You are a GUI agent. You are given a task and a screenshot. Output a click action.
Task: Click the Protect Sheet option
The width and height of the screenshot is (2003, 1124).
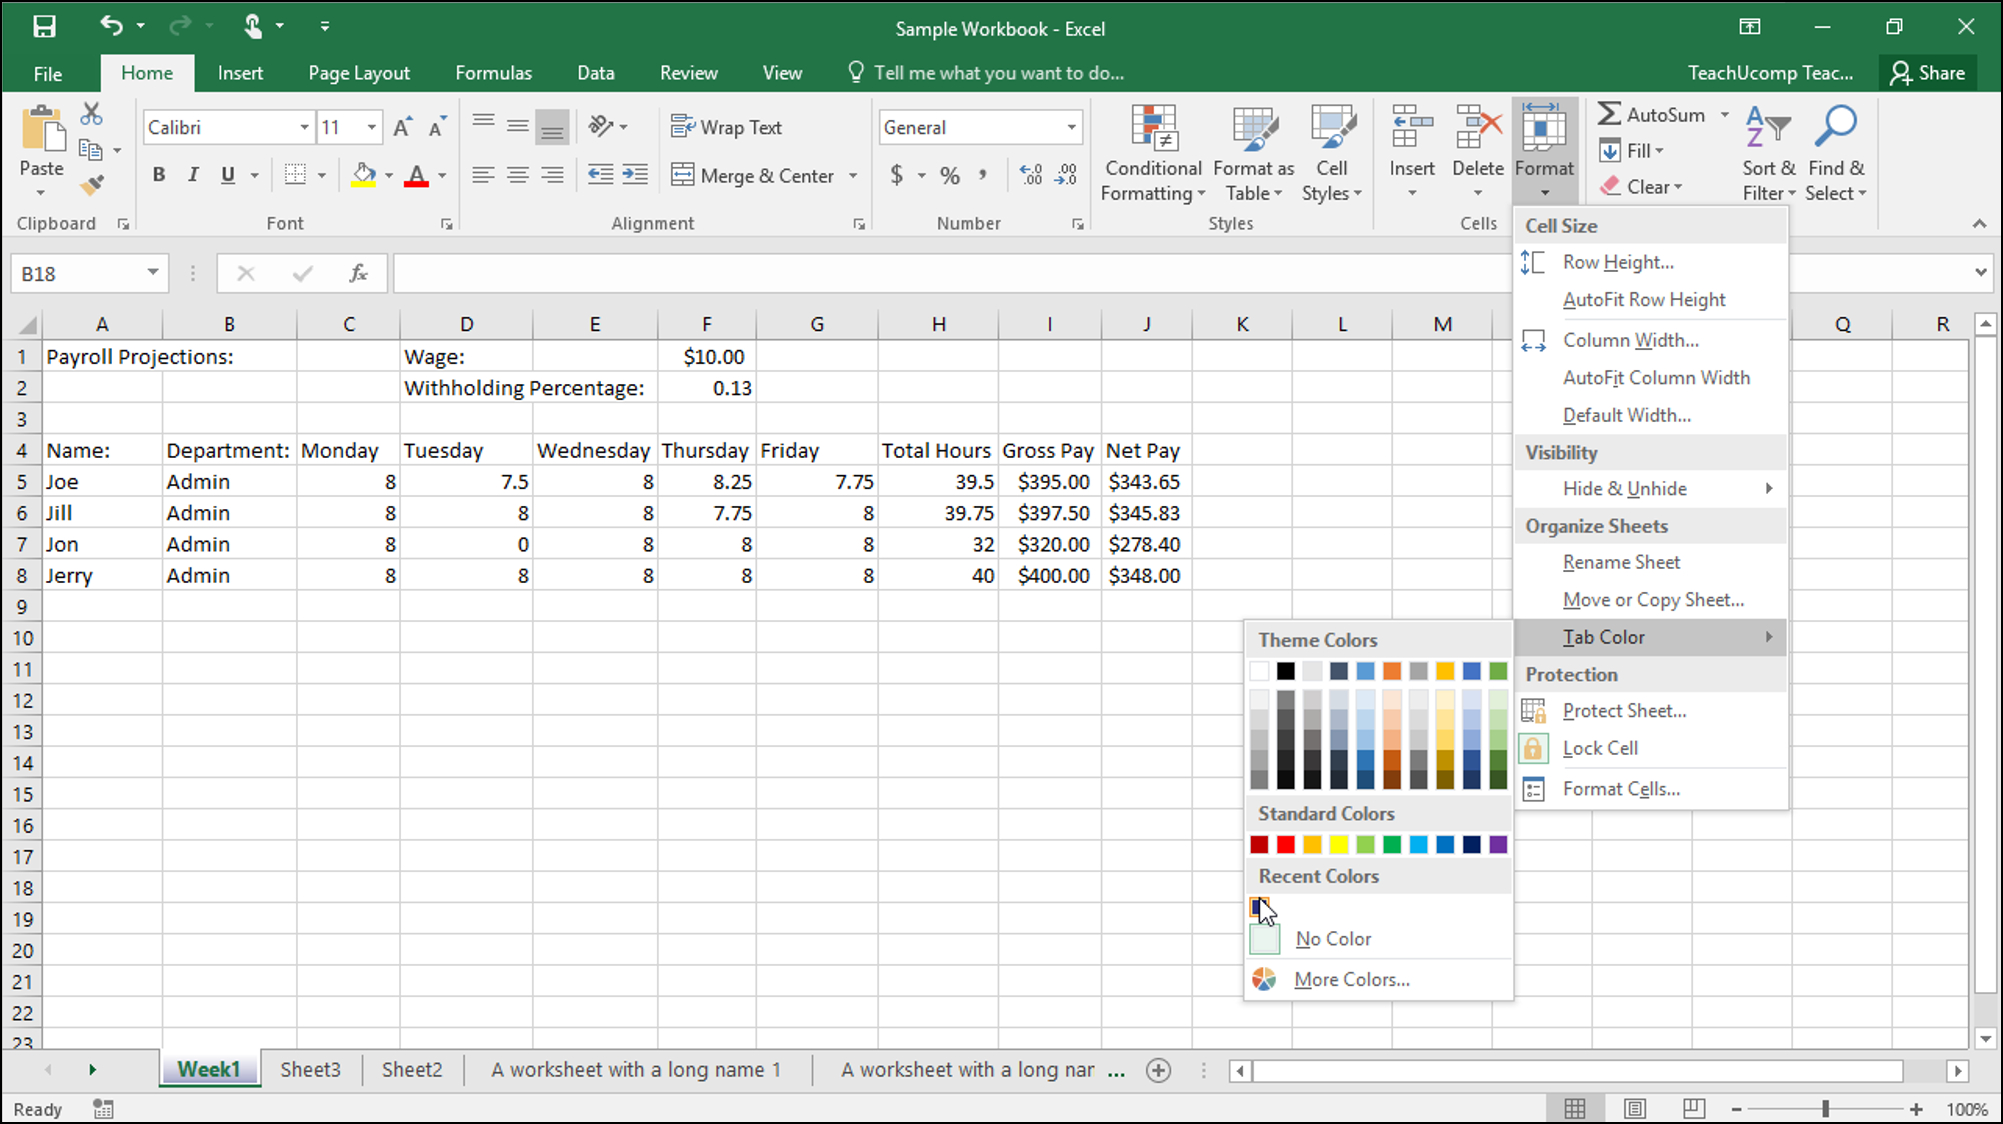[1625, 710]
